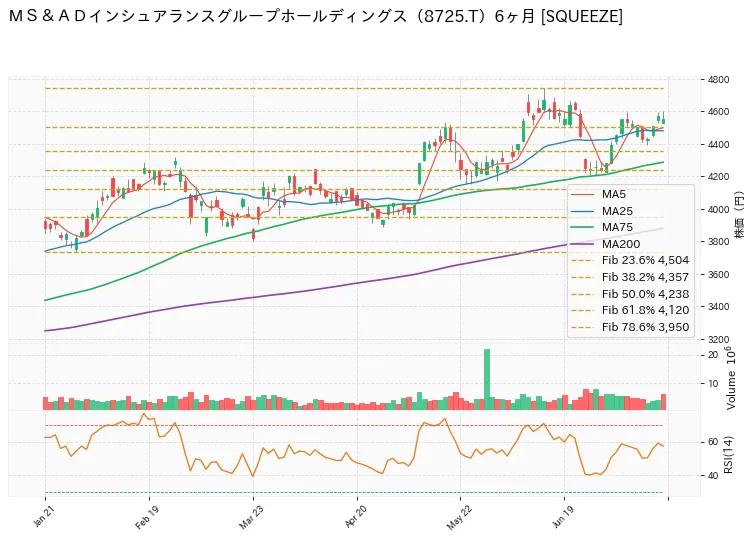The image size is (753, 540).
Task: Click the Feb 19 date axis label
Action: coord(146,519)
